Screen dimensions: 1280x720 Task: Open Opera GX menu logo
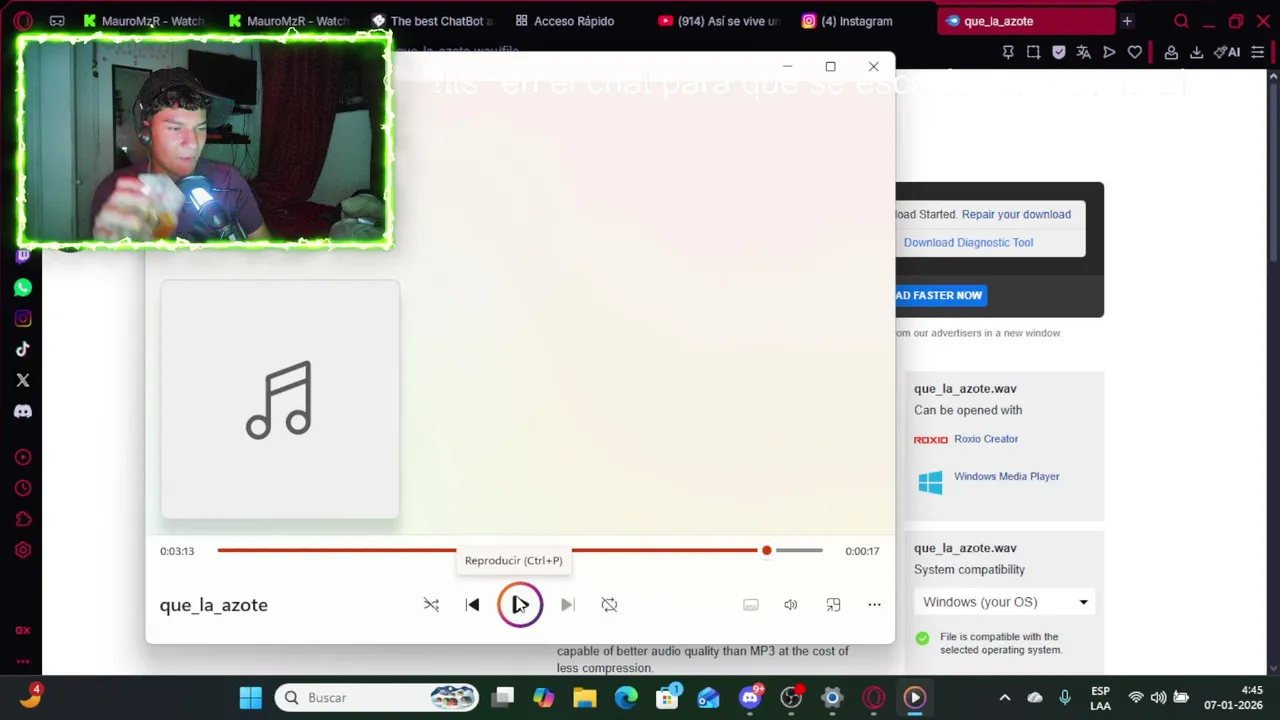coord(23,21)
